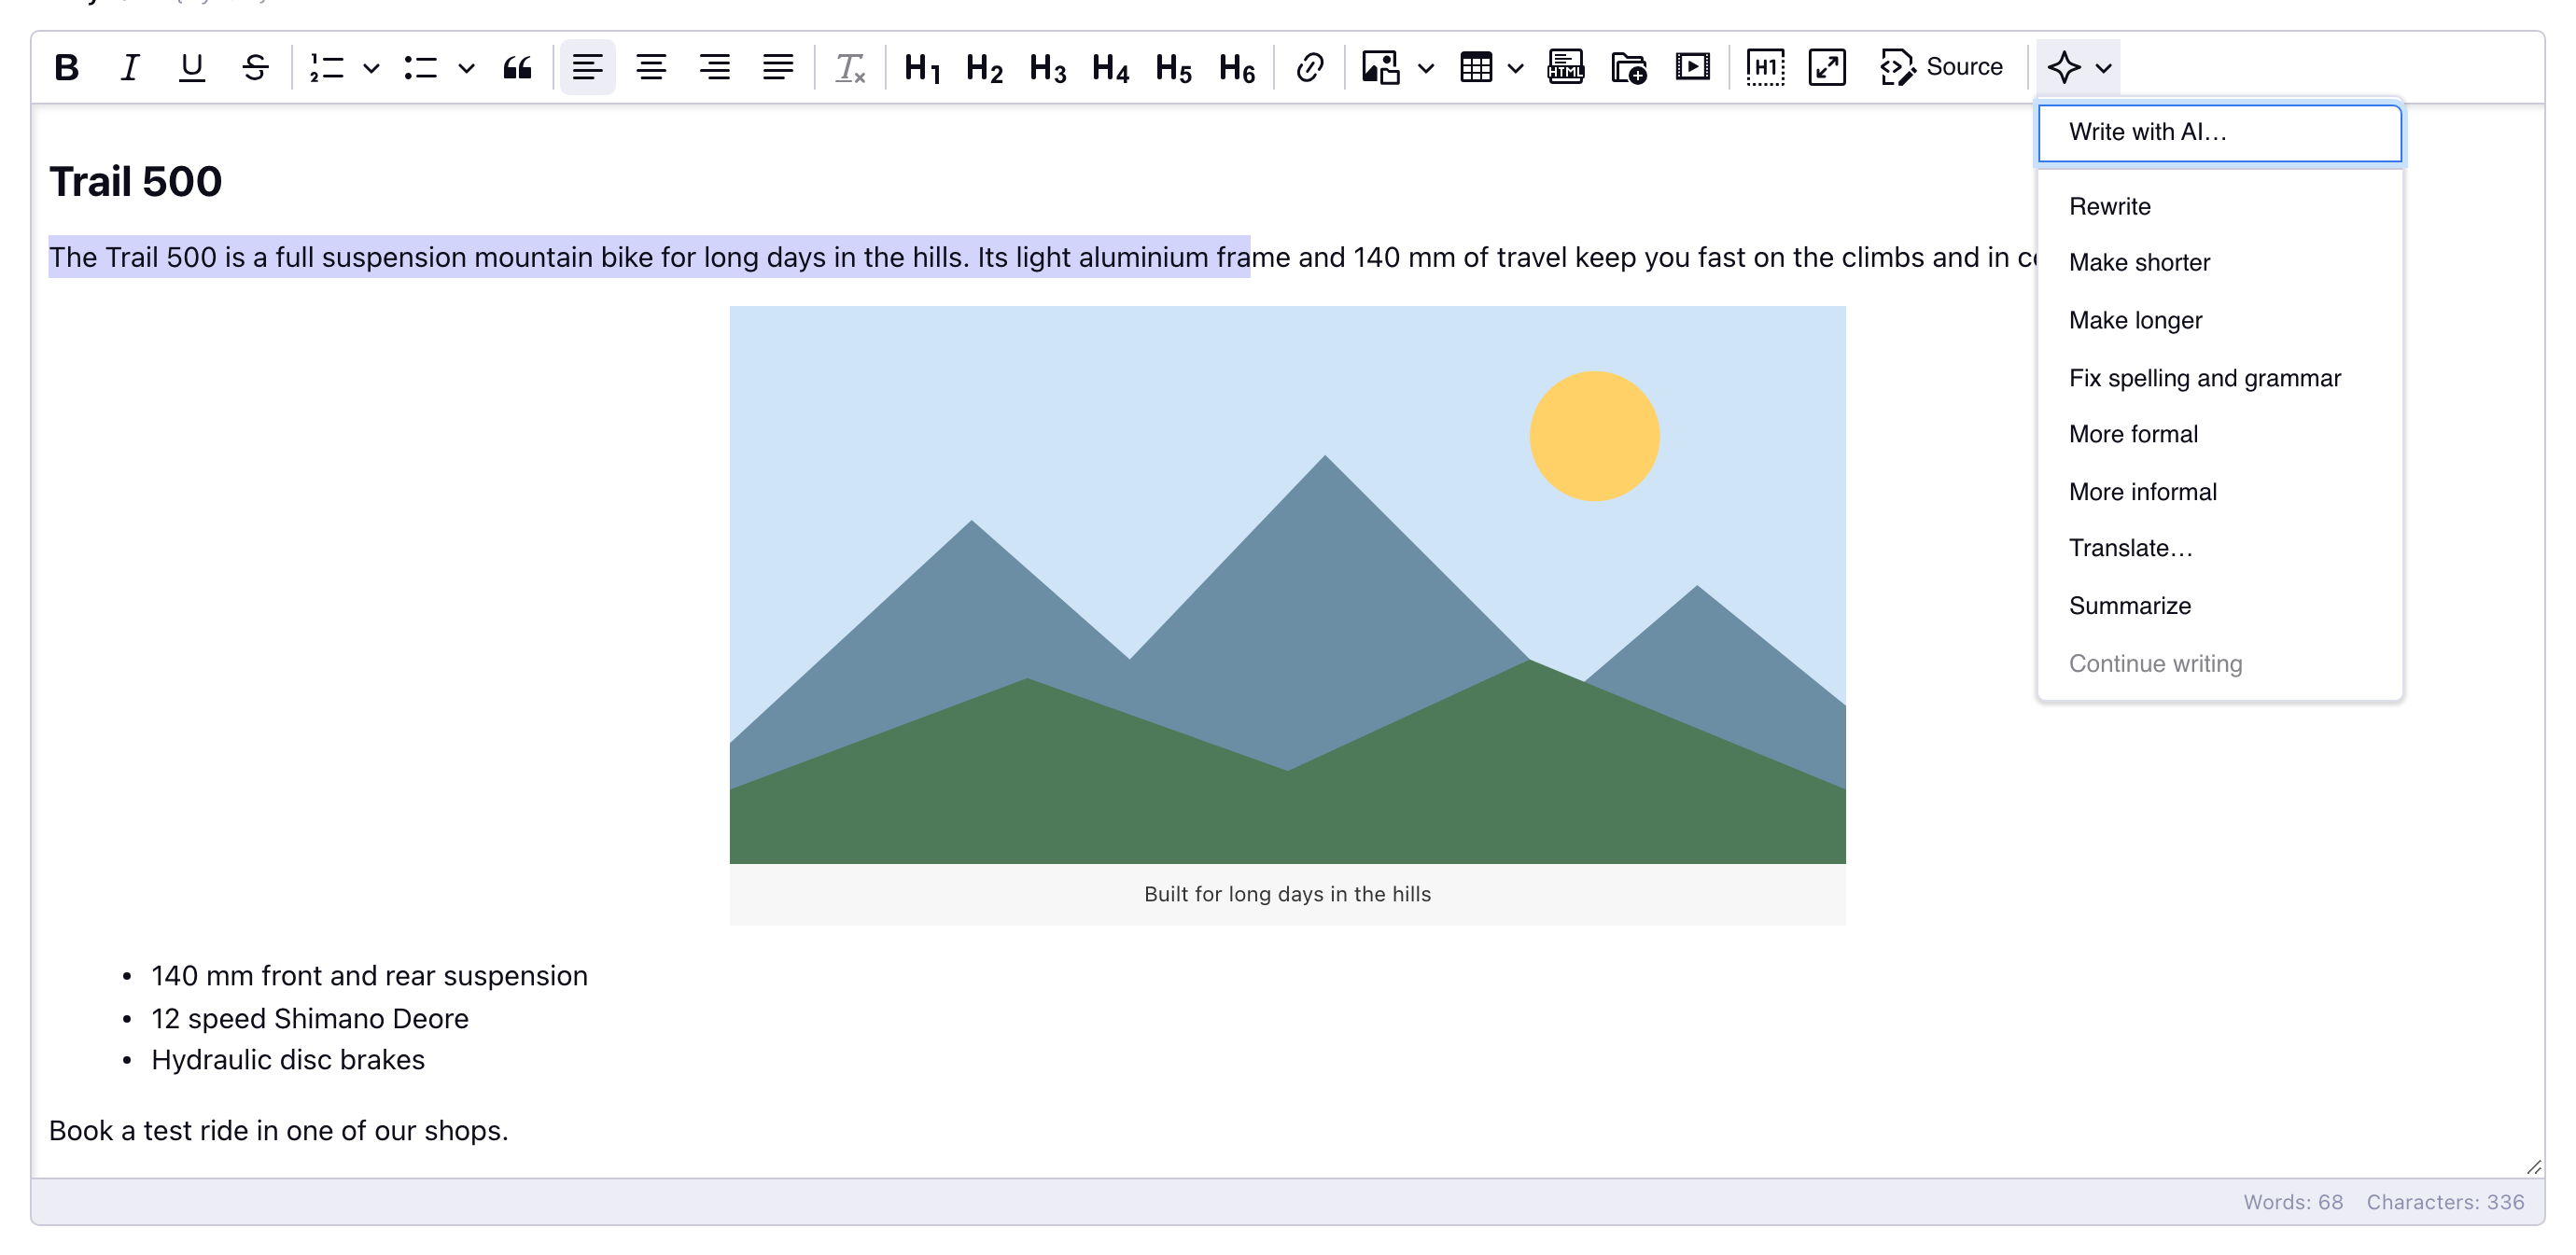Toggle show blocks view

tap(1765, 67)
